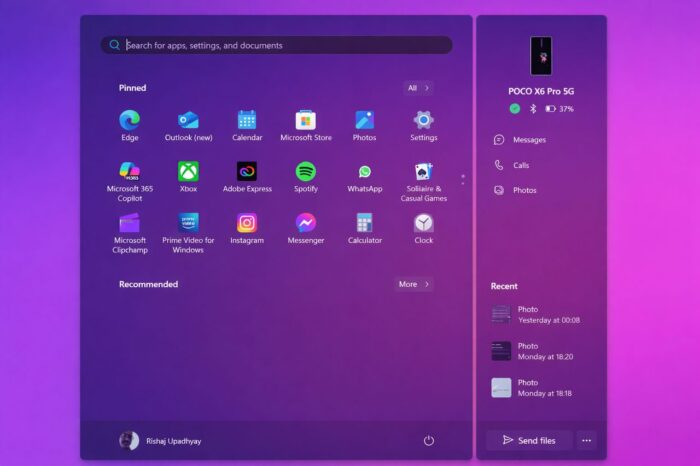
Task: Open Spotify from pinned apps
Action: [x=306, y=177]
